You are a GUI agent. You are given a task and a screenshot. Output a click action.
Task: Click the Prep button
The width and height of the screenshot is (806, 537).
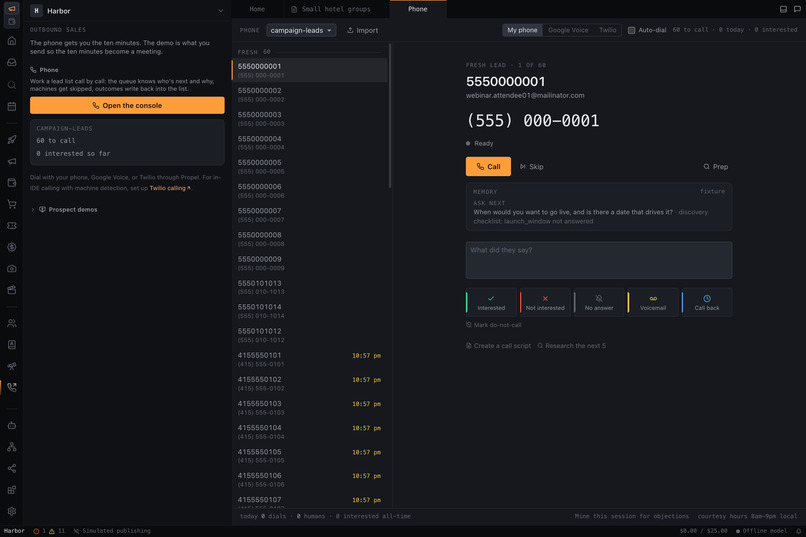(x=716, y=166)
